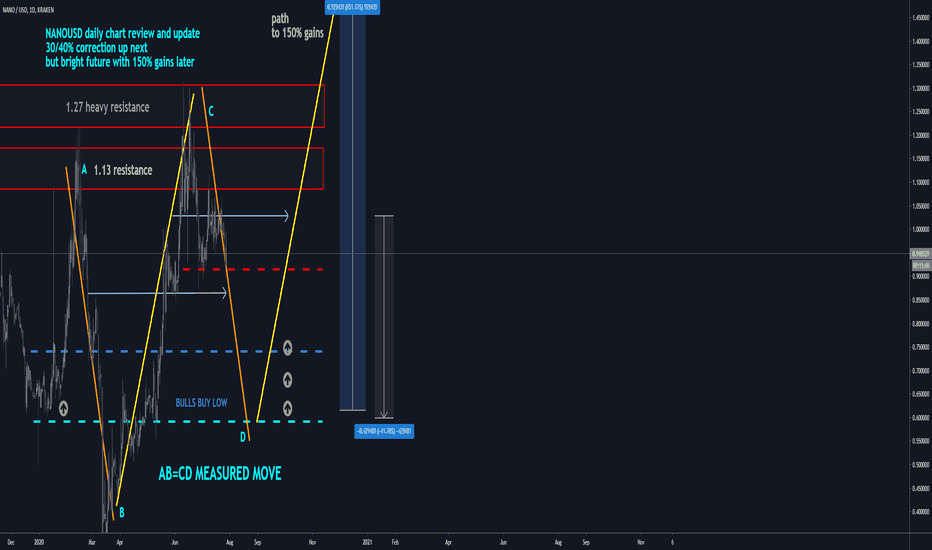The image size is (932, 550).
Task: Select the 'path to 150% gains' text label
Action: point(297,26)
